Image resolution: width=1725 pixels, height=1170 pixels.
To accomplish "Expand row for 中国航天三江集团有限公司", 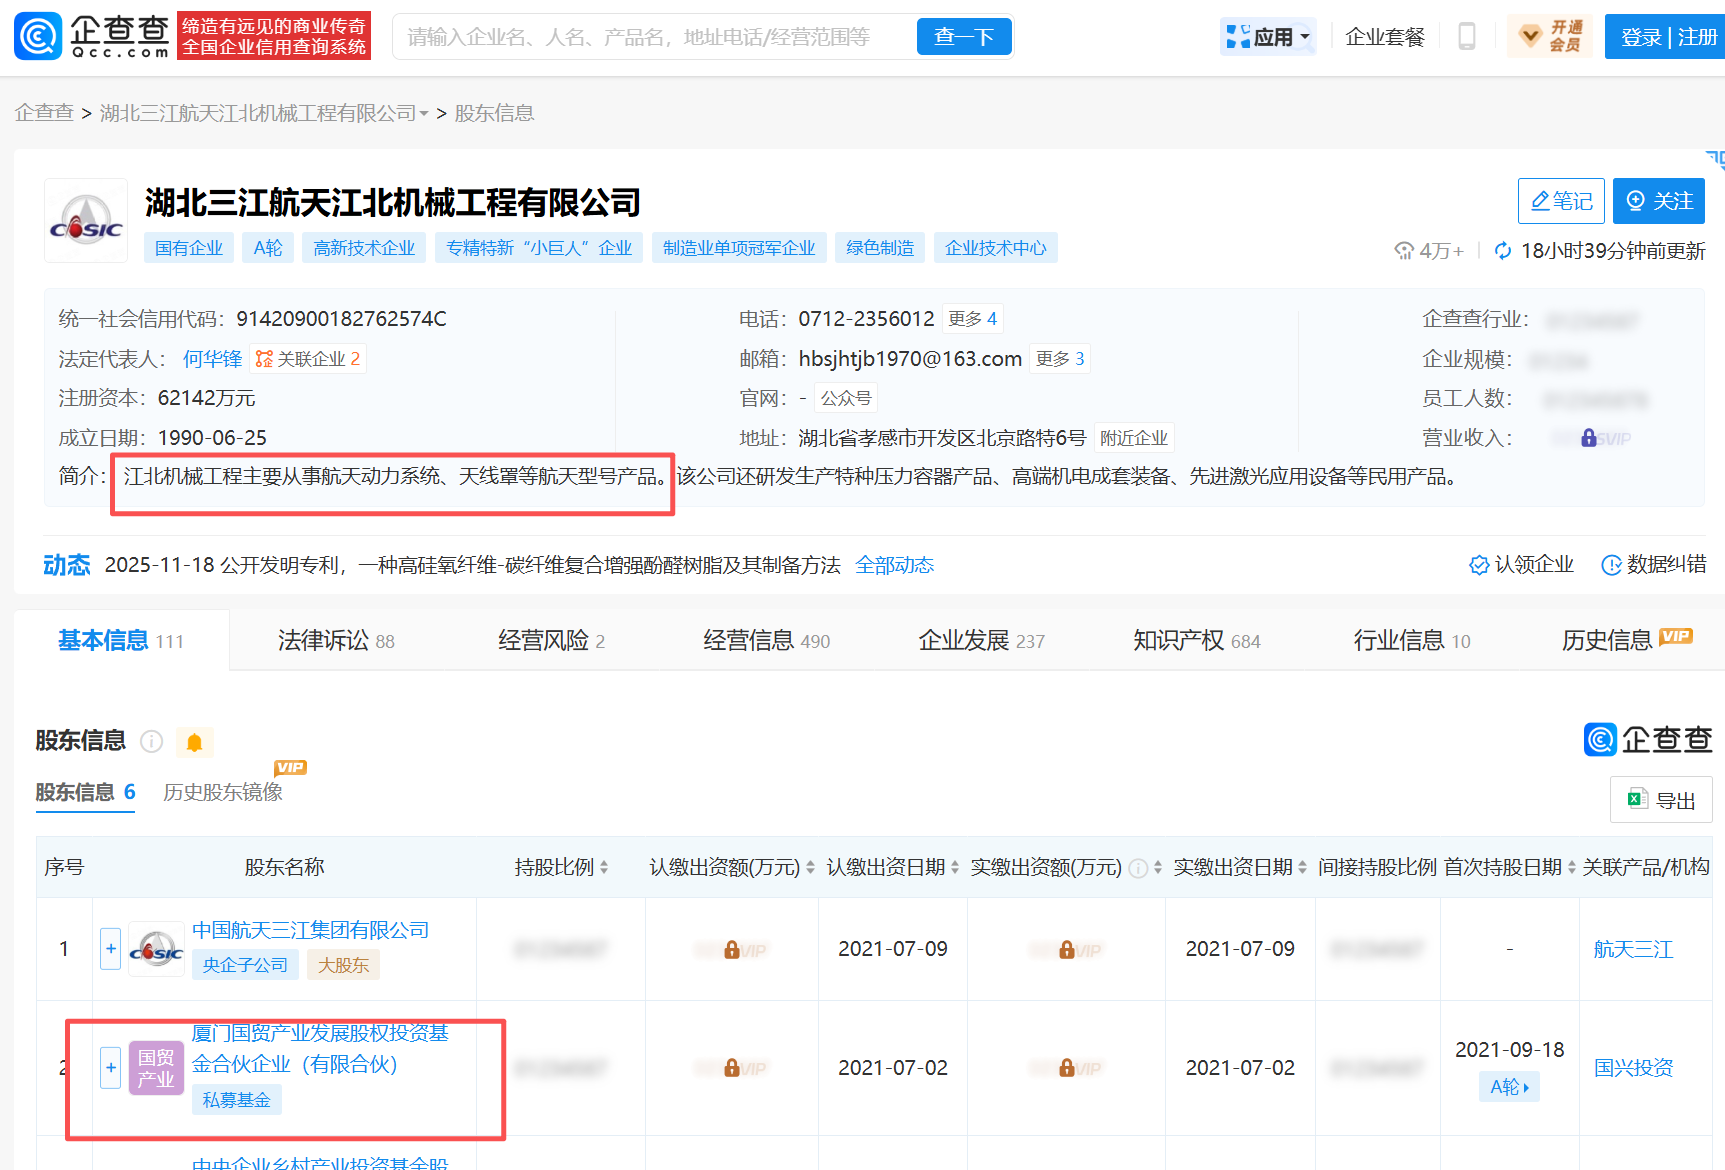I will coord(111,948).
